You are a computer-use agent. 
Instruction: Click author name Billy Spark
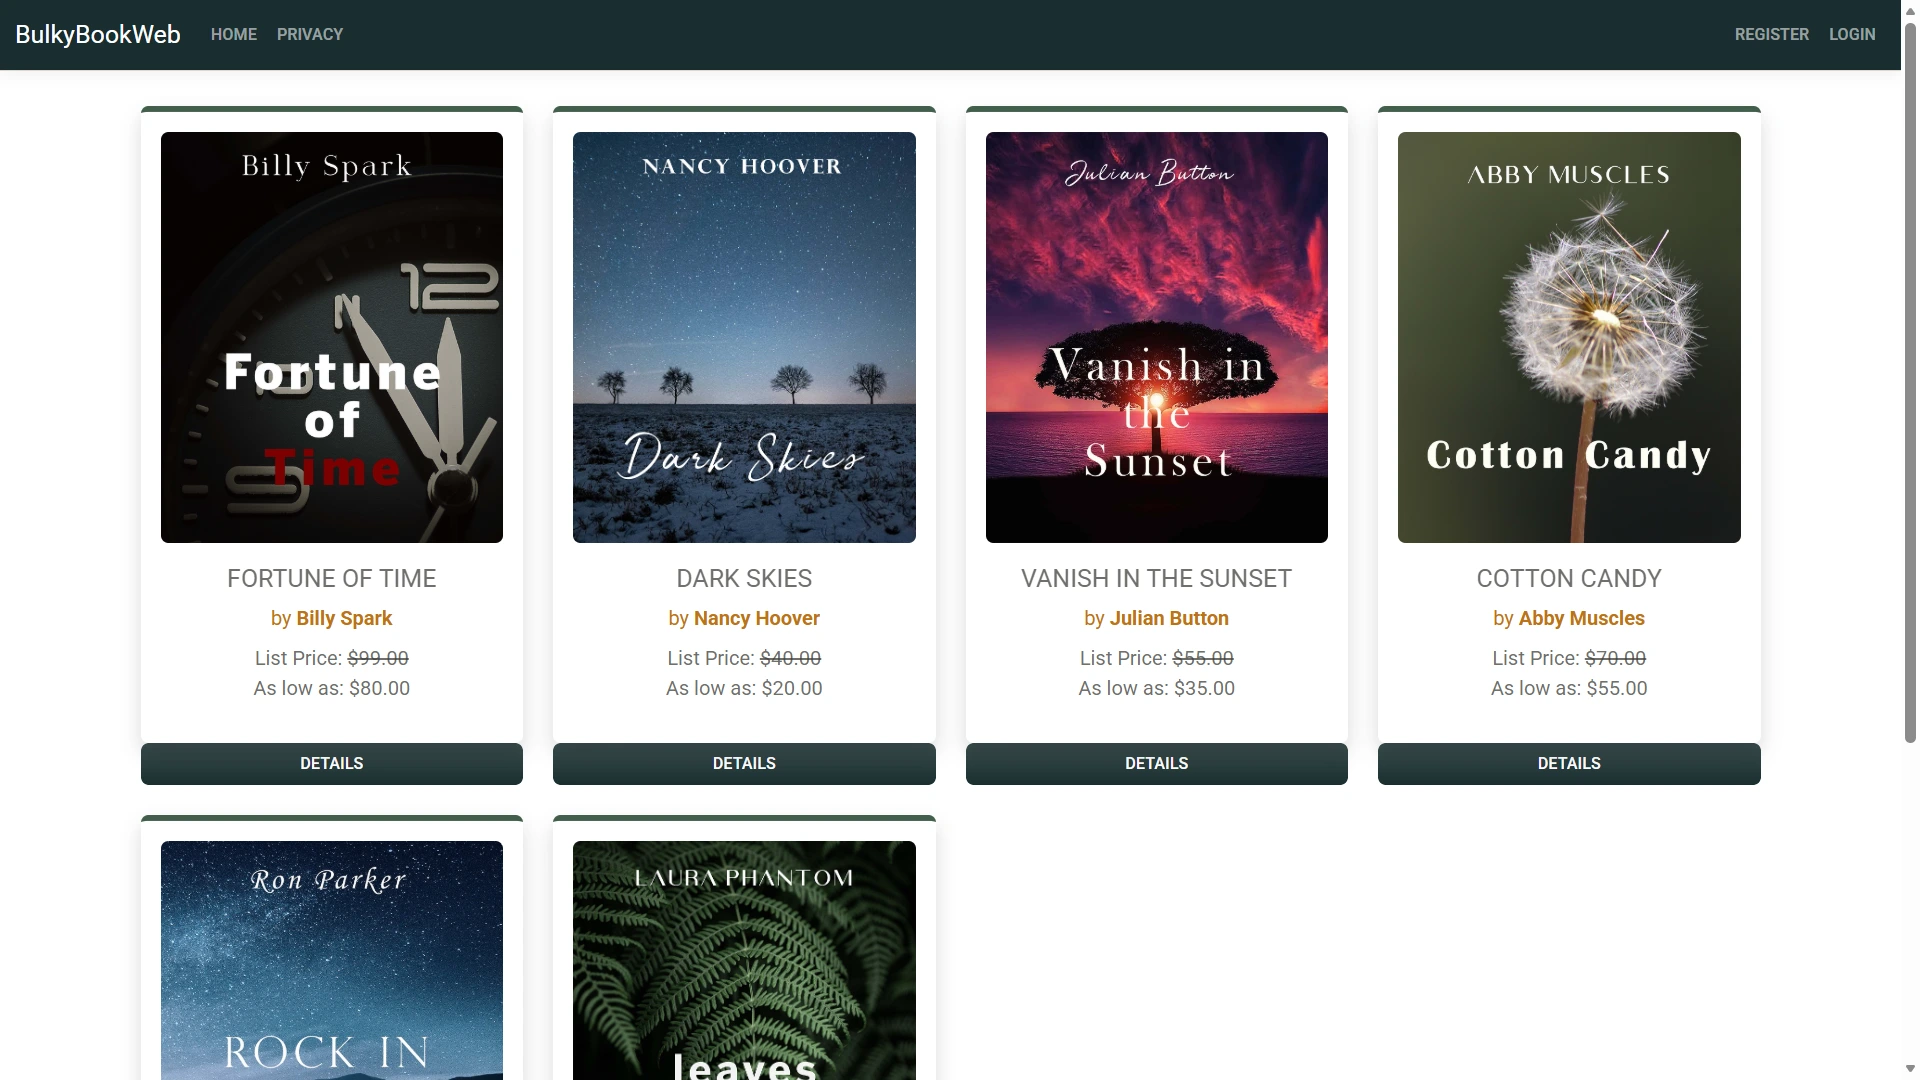[x=344, y=618]
